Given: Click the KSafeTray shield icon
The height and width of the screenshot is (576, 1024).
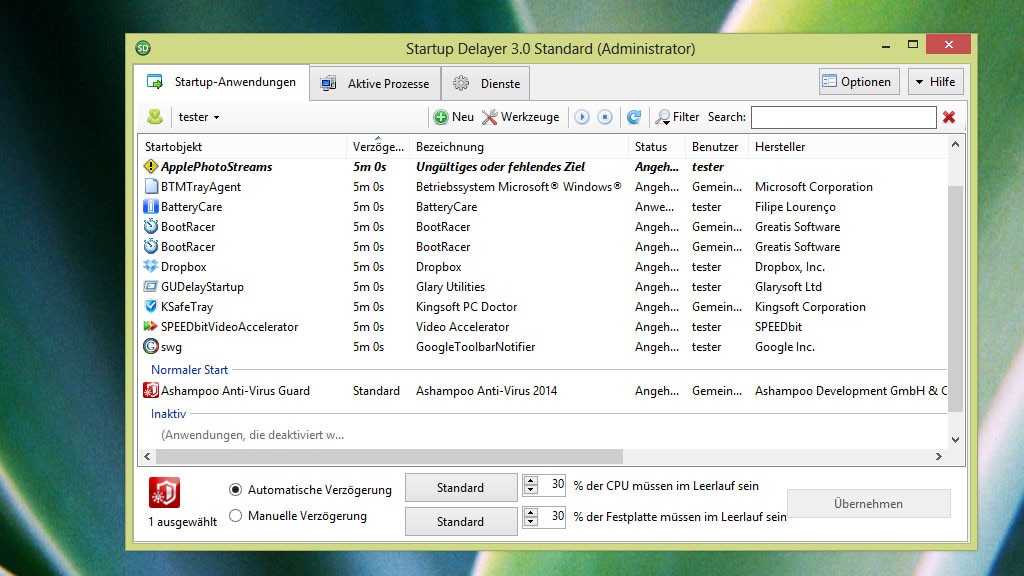Looking at the screenshot, I should (x=151, y=306).
